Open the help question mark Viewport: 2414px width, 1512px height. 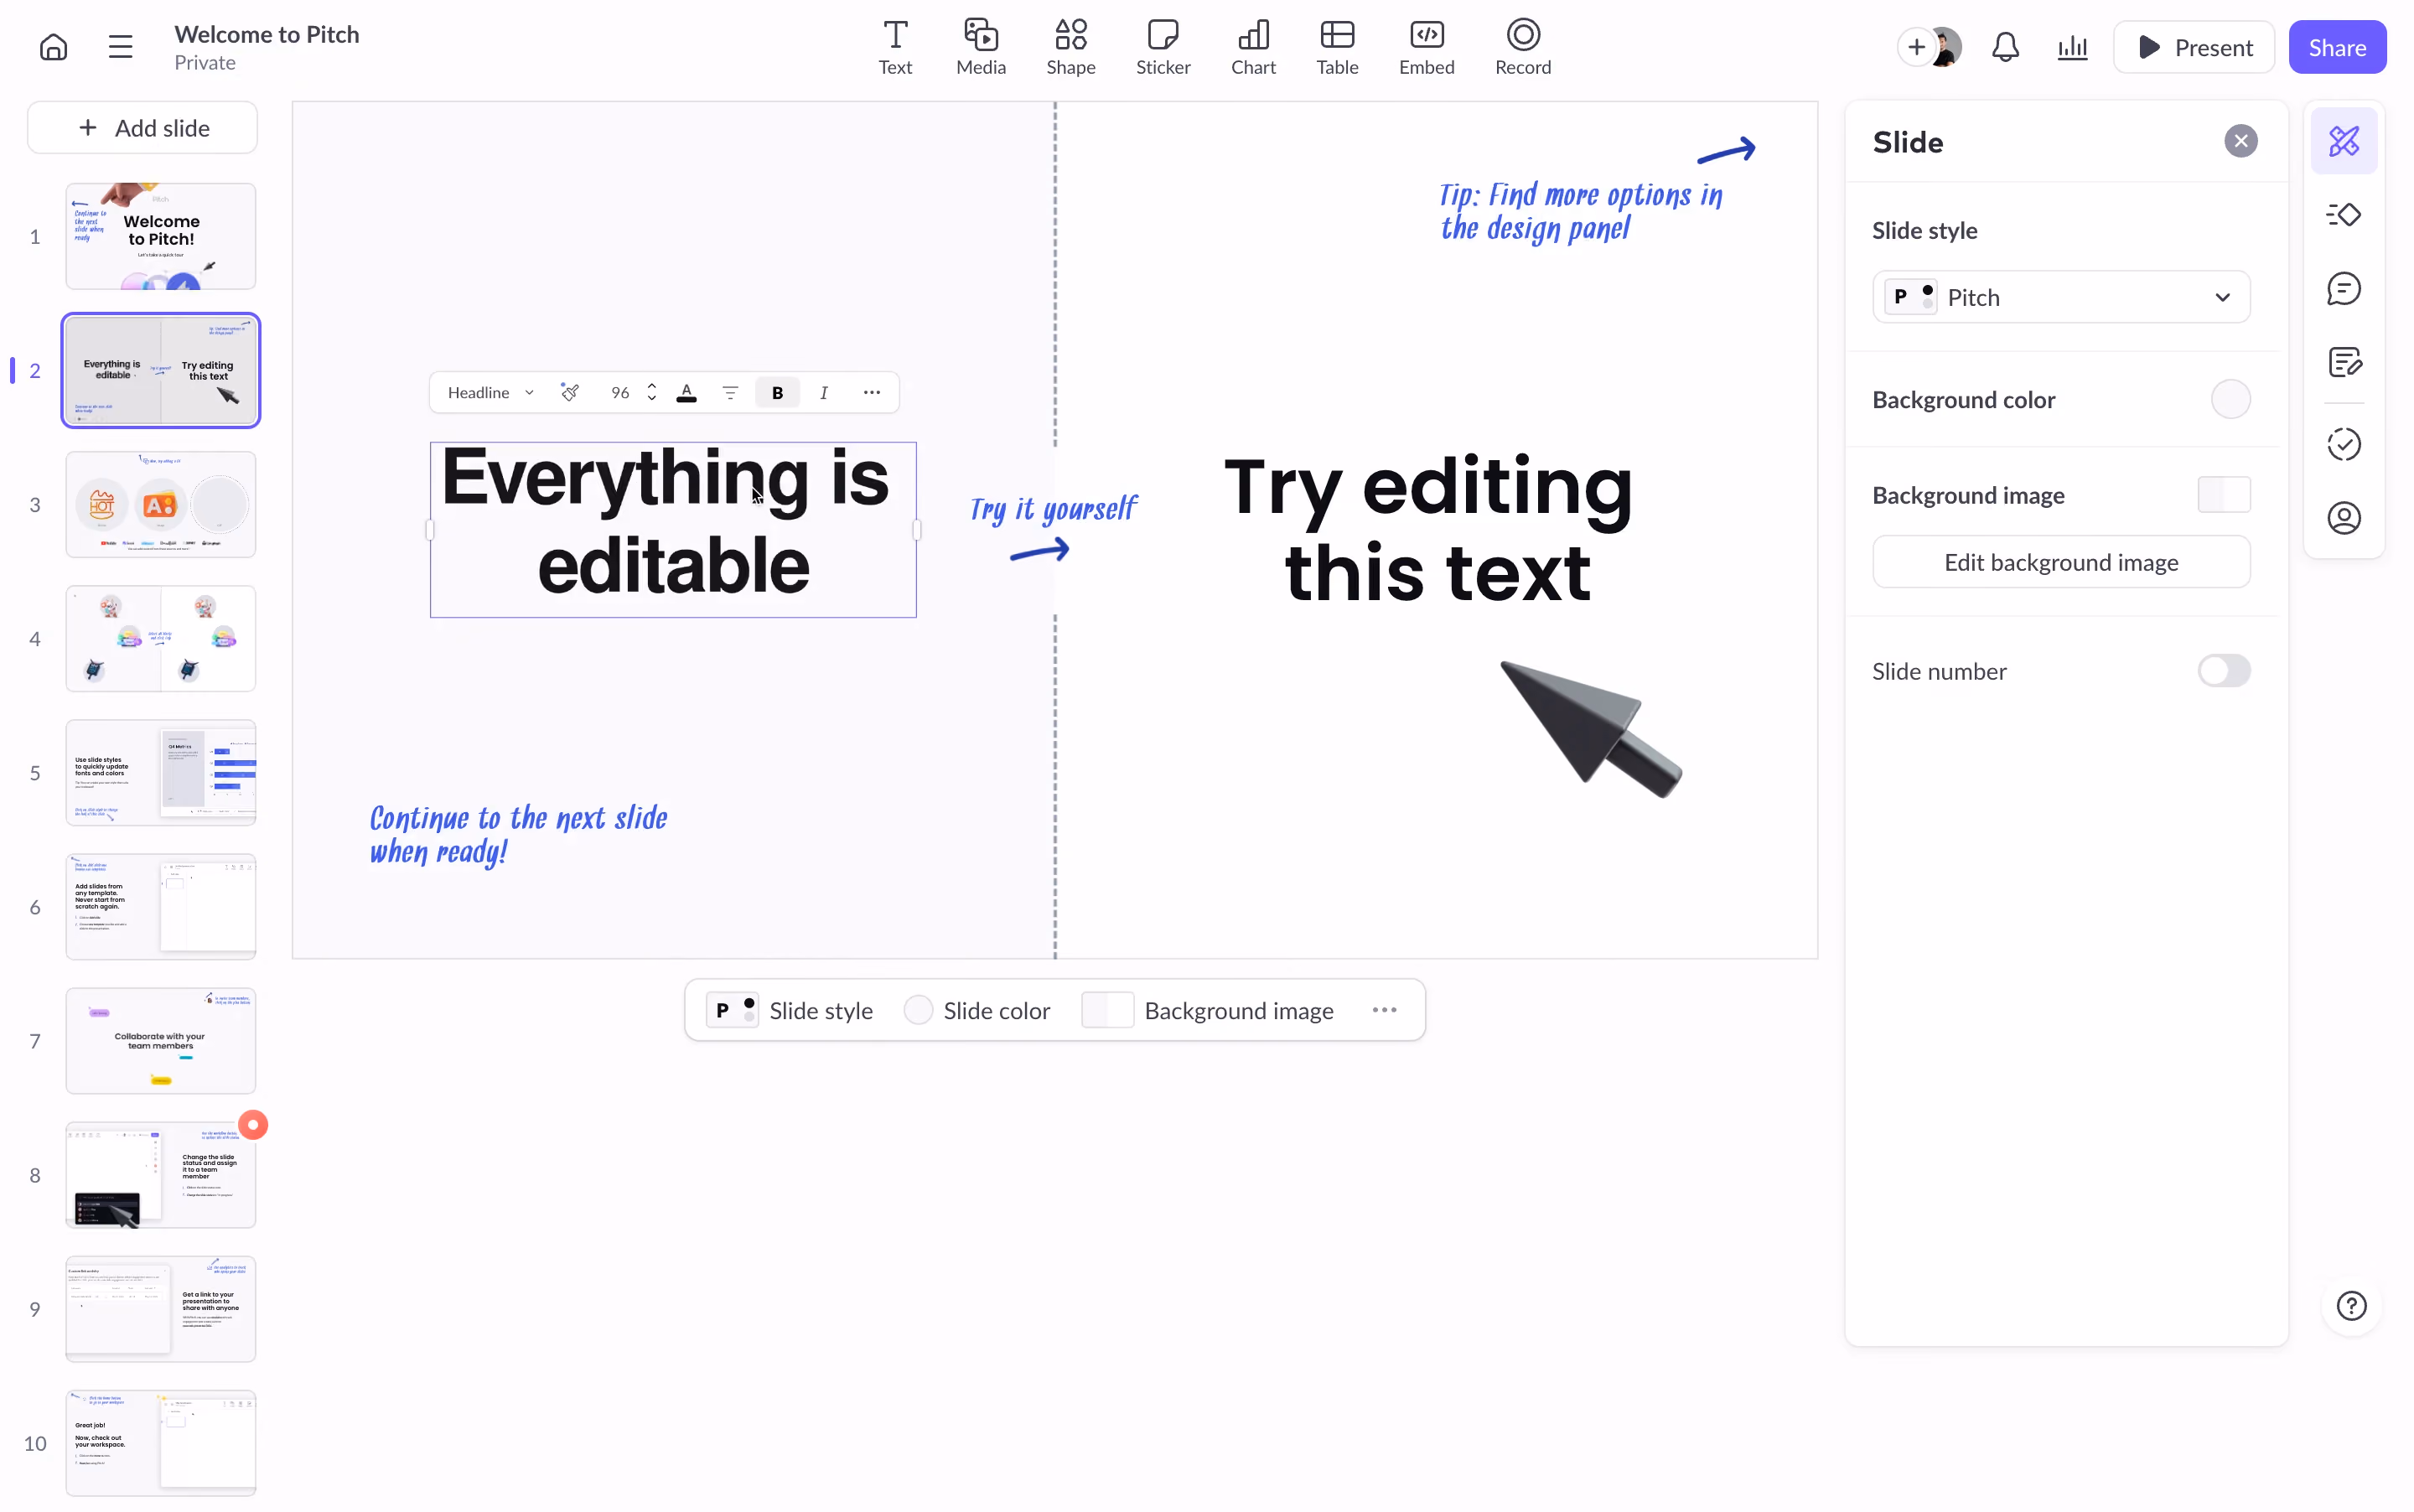(x=2350, y=1305)
